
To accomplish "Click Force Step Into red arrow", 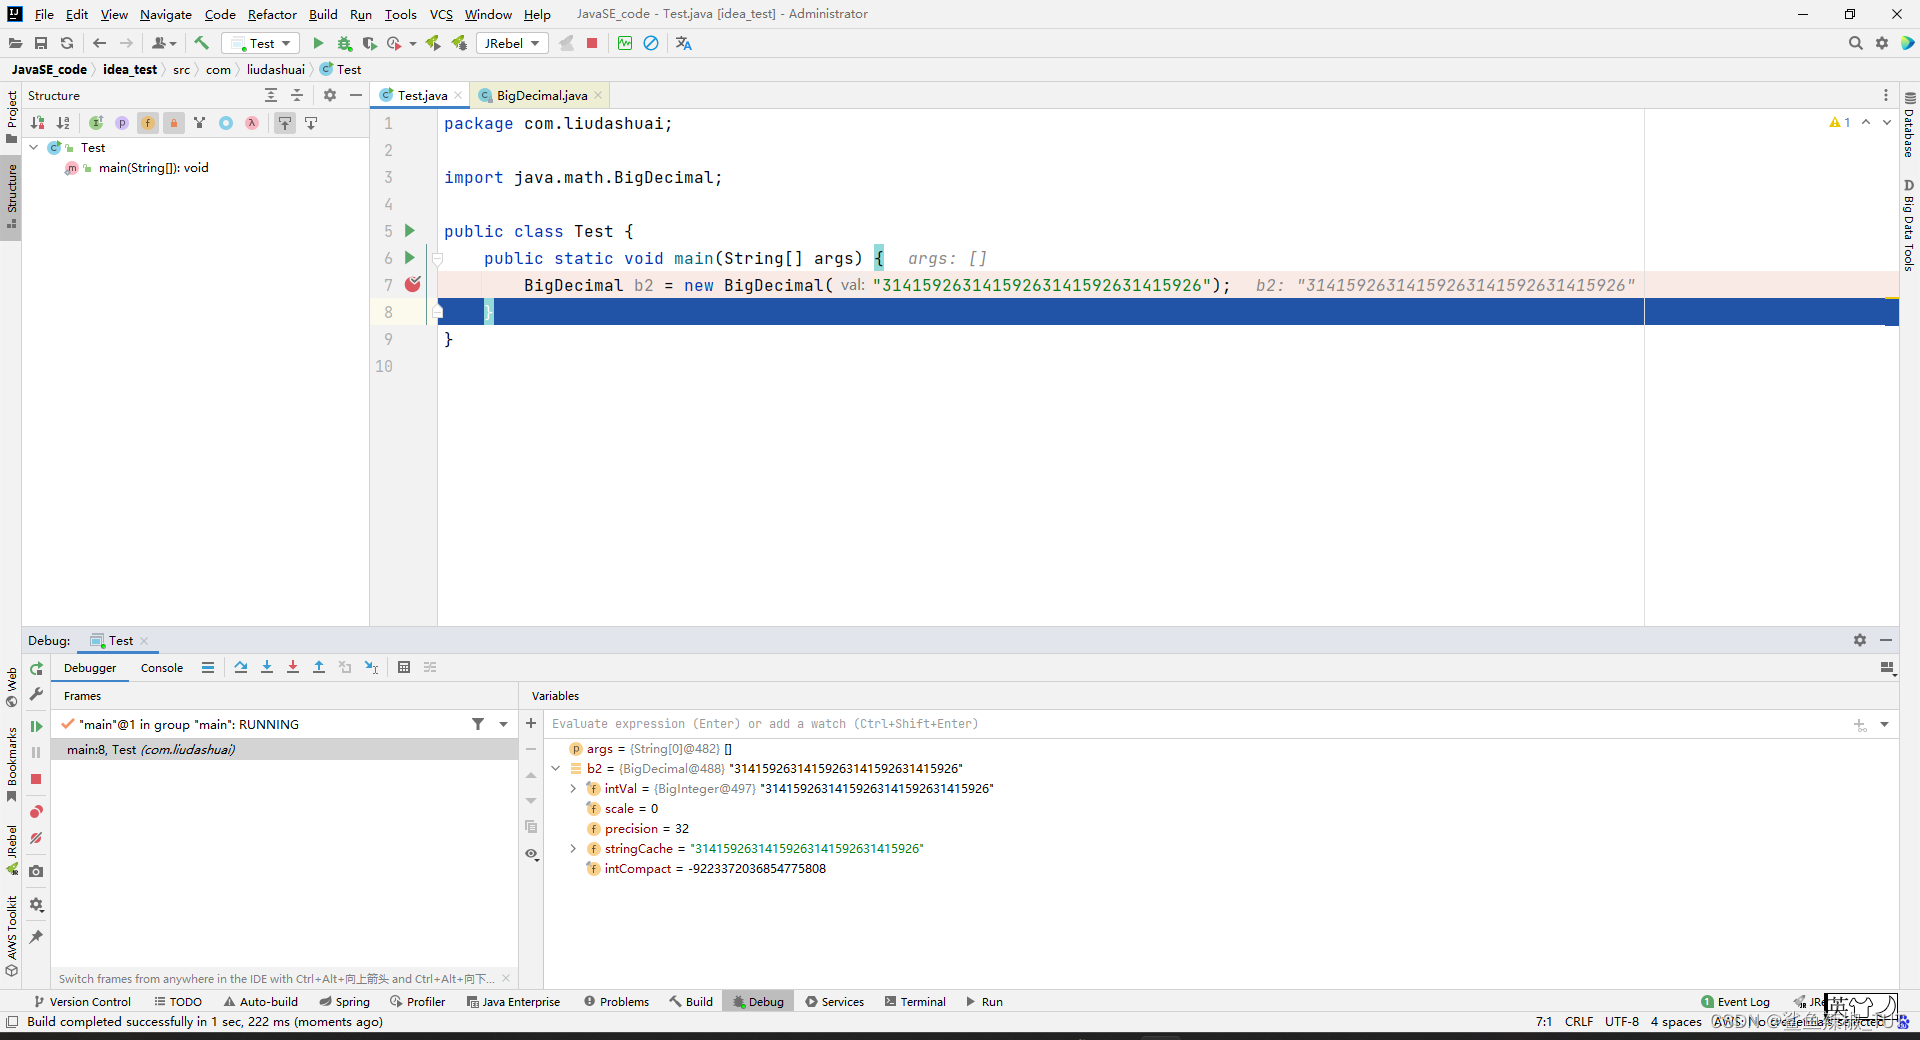I will (x=293, y=667).
